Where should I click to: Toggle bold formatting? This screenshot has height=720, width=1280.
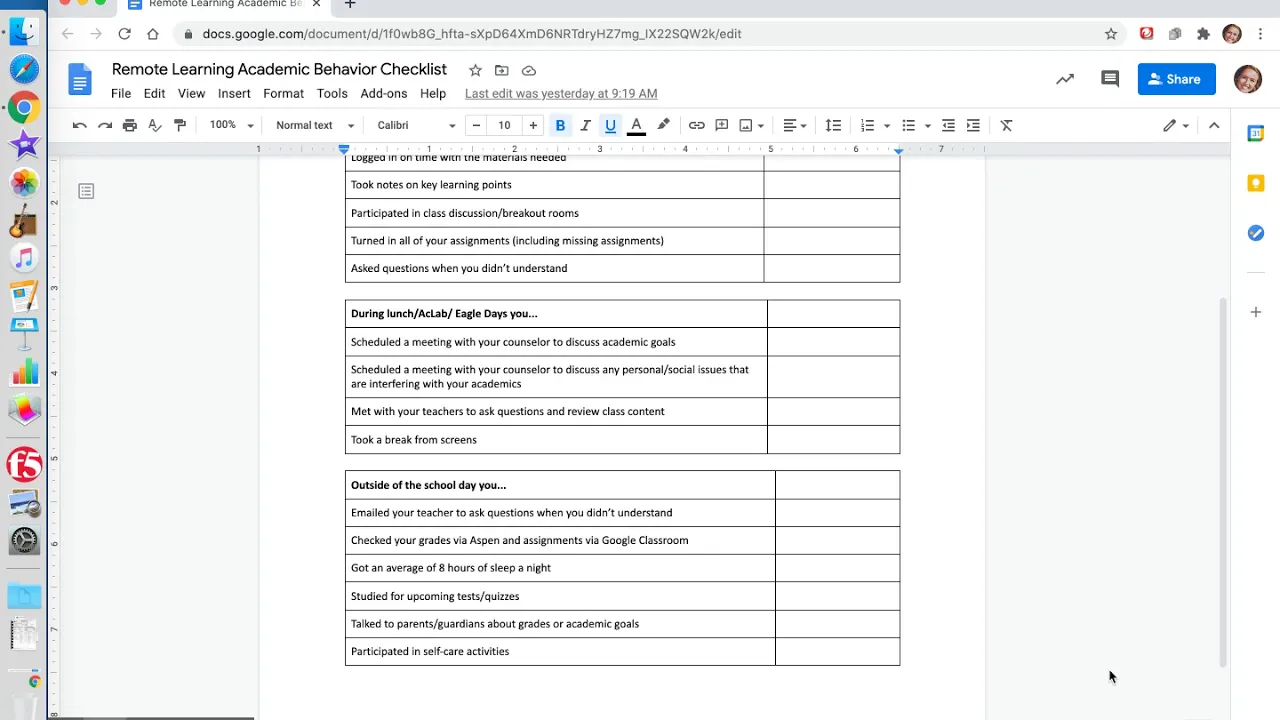point(560,125)
